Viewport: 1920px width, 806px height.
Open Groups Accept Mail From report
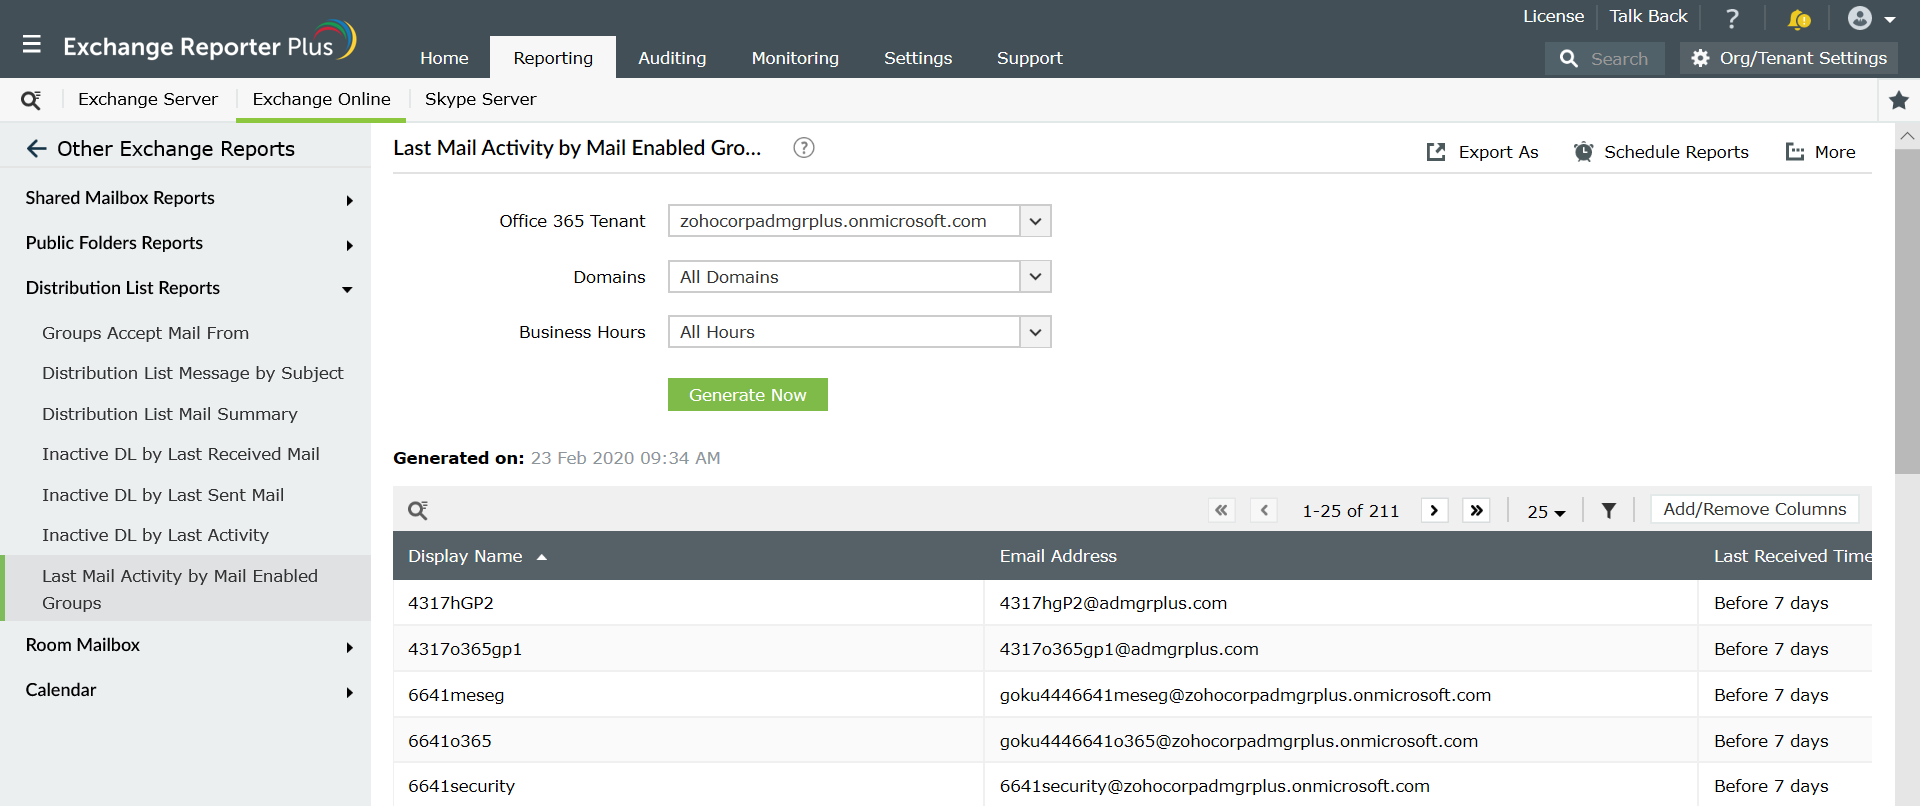tap(145, 333)
